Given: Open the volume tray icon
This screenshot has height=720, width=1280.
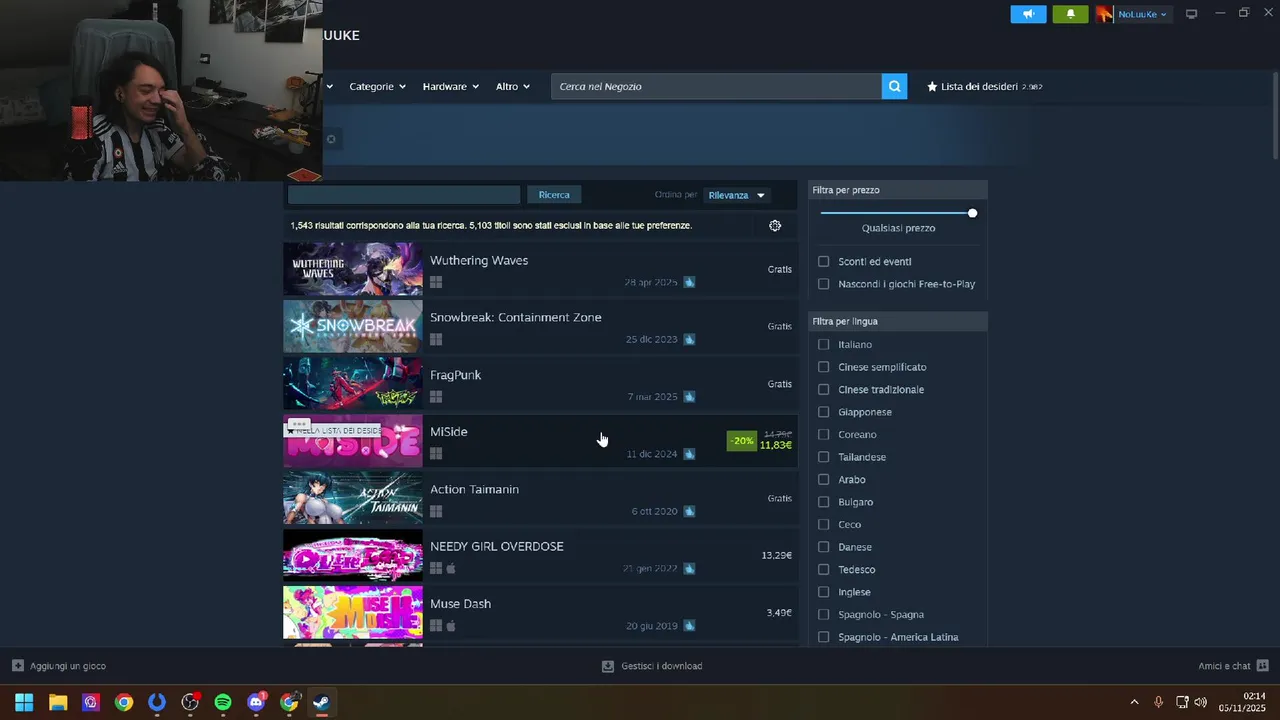Looking at the screenshot, I should coord(1201,702).
